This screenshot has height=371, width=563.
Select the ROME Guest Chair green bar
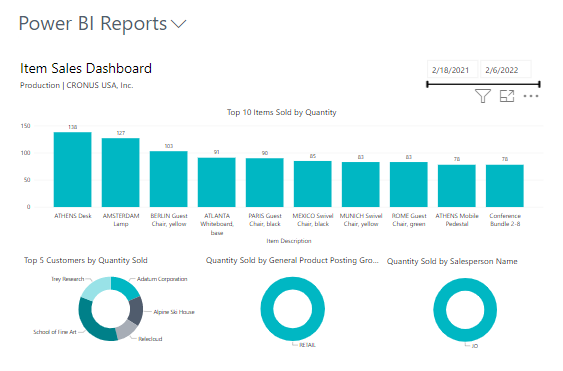(409, 184)
